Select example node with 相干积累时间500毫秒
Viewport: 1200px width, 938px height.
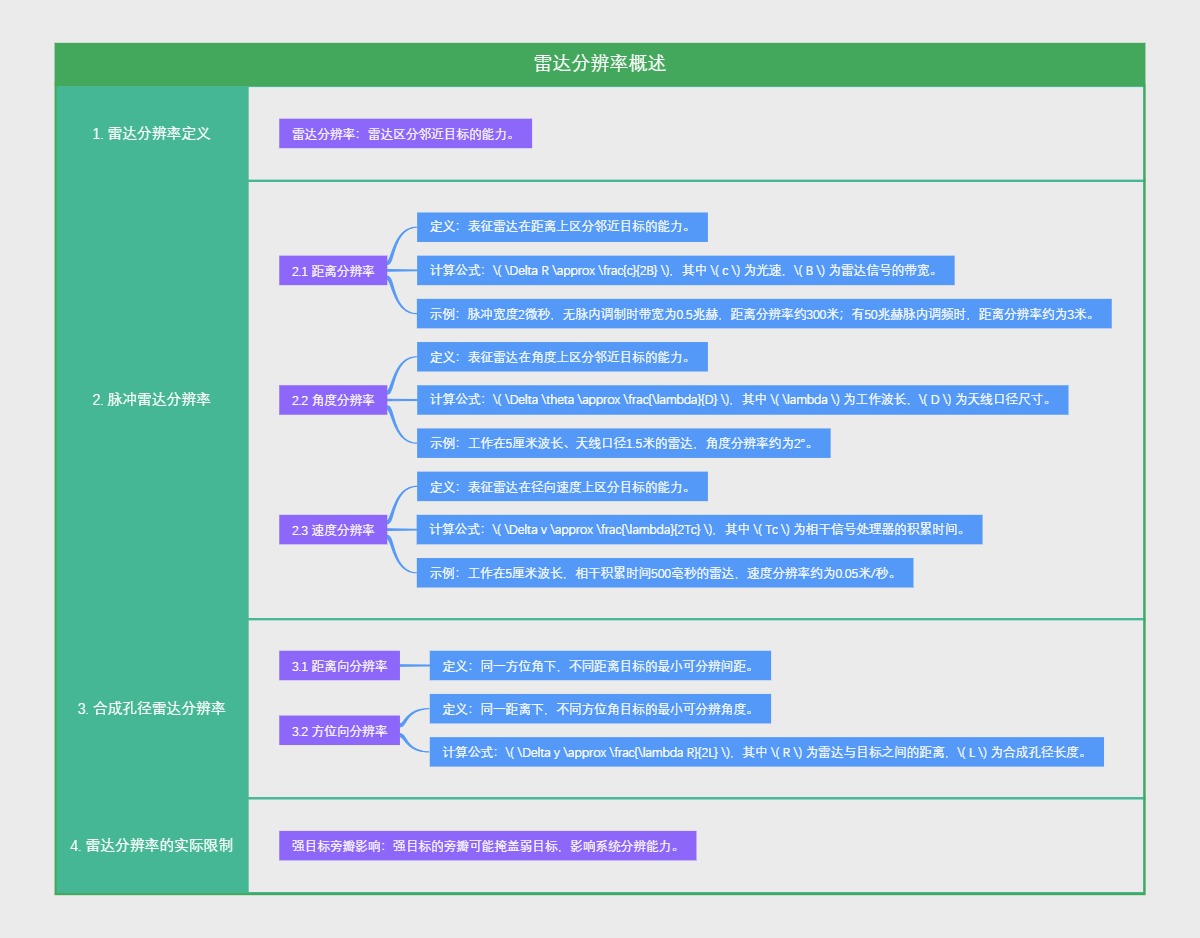[664, 573]
